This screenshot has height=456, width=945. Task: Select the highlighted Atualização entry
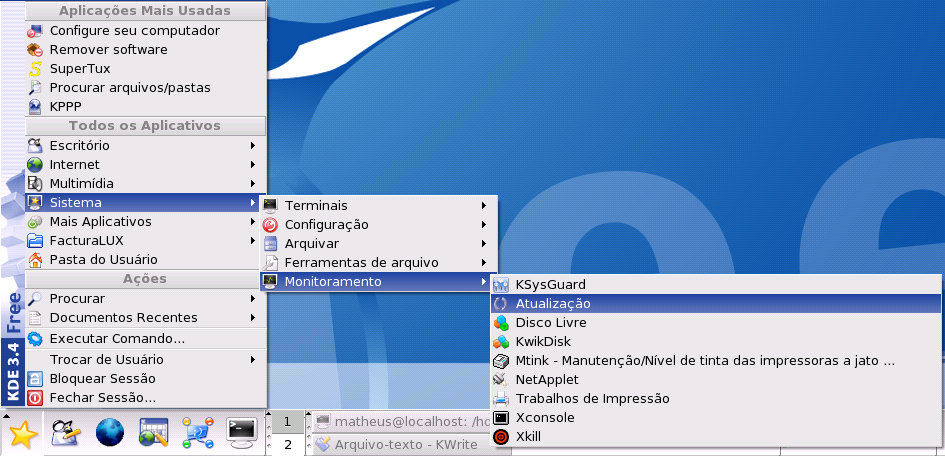tap(716, 304)
